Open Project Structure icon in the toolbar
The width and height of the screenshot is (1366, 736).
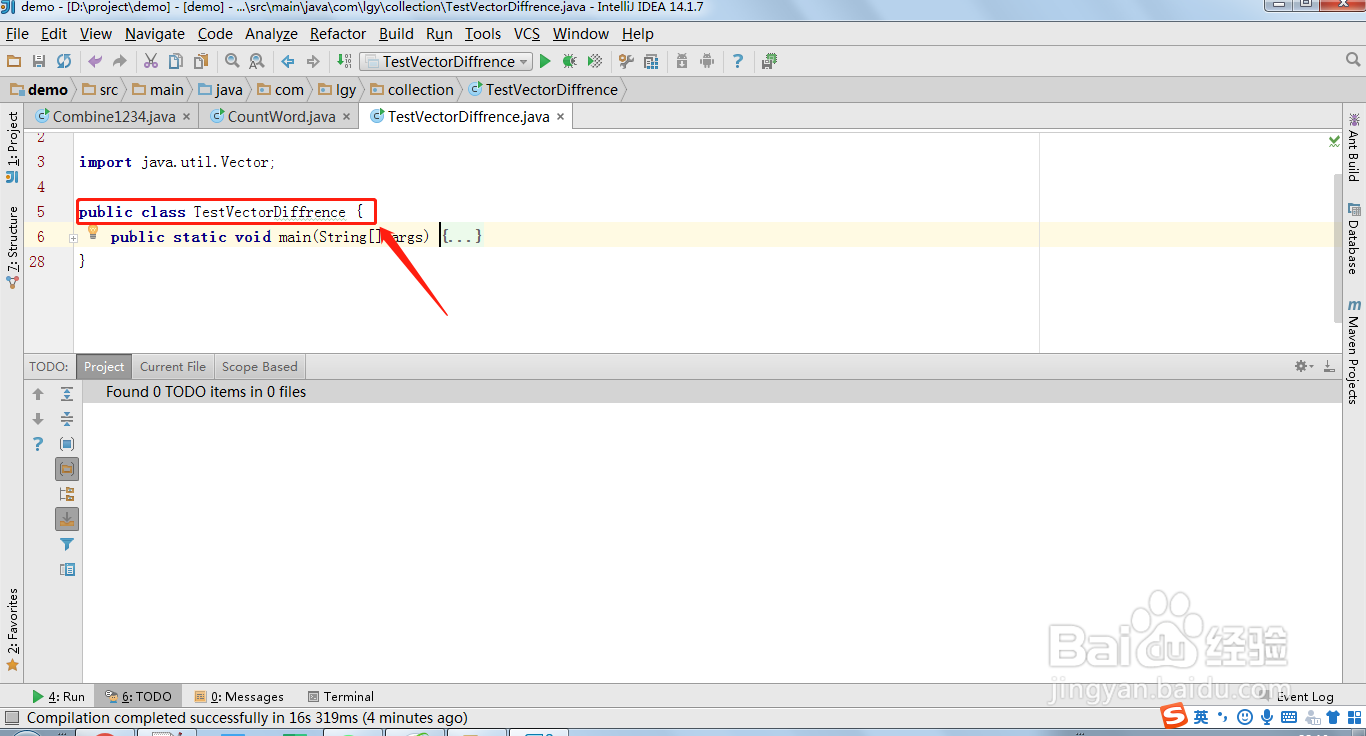tap(651, 61)
